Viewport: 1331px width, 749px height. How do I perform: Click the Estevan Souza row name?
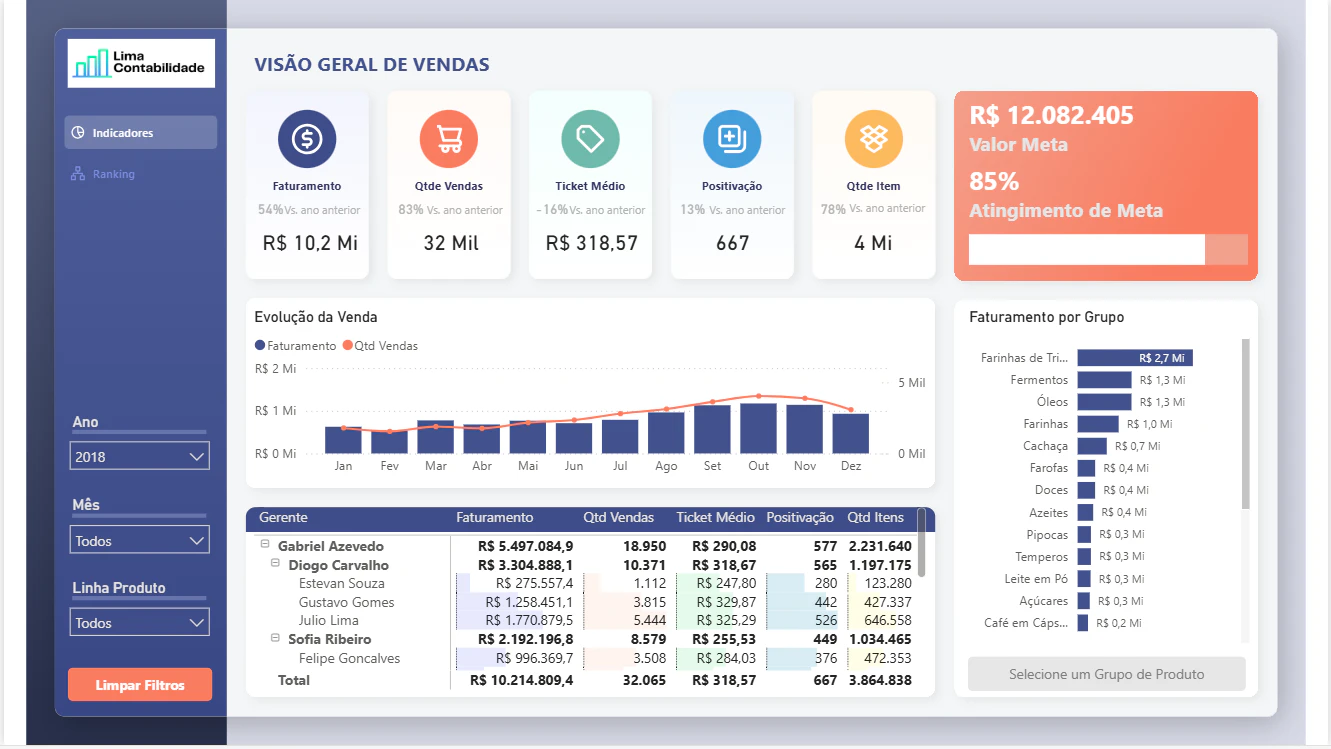[x=341, y=583]
